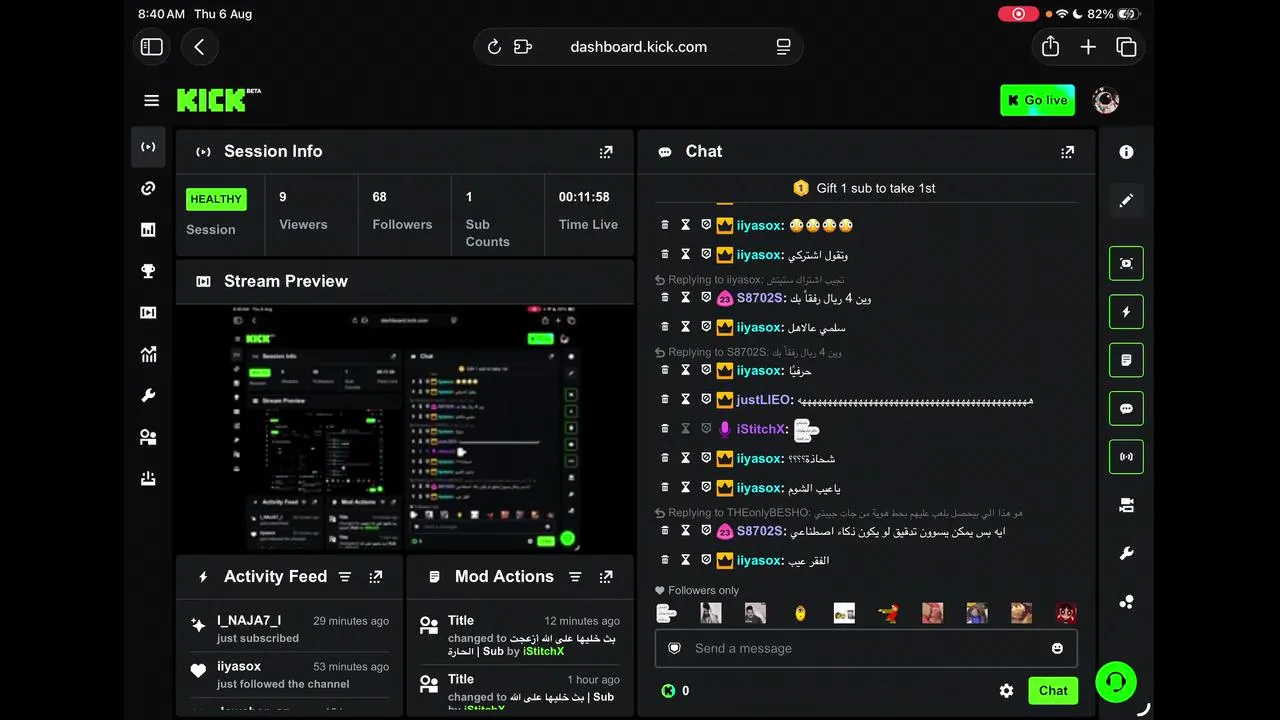Screen dimensions: 1280x720
Task: Open the three-dots icon at right sidebar bottom
Action: [1126, 602]
